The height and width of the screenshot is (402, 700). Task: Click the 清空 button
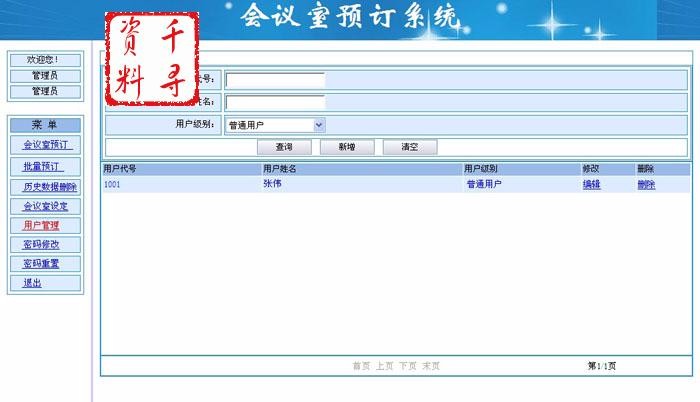[410, 147]
